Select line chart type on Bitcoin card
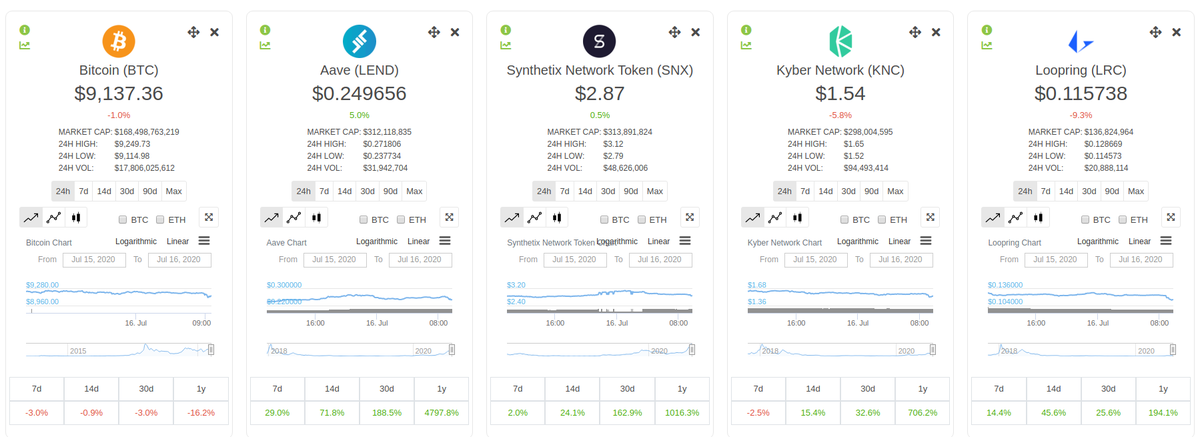 tap(31, 217)
